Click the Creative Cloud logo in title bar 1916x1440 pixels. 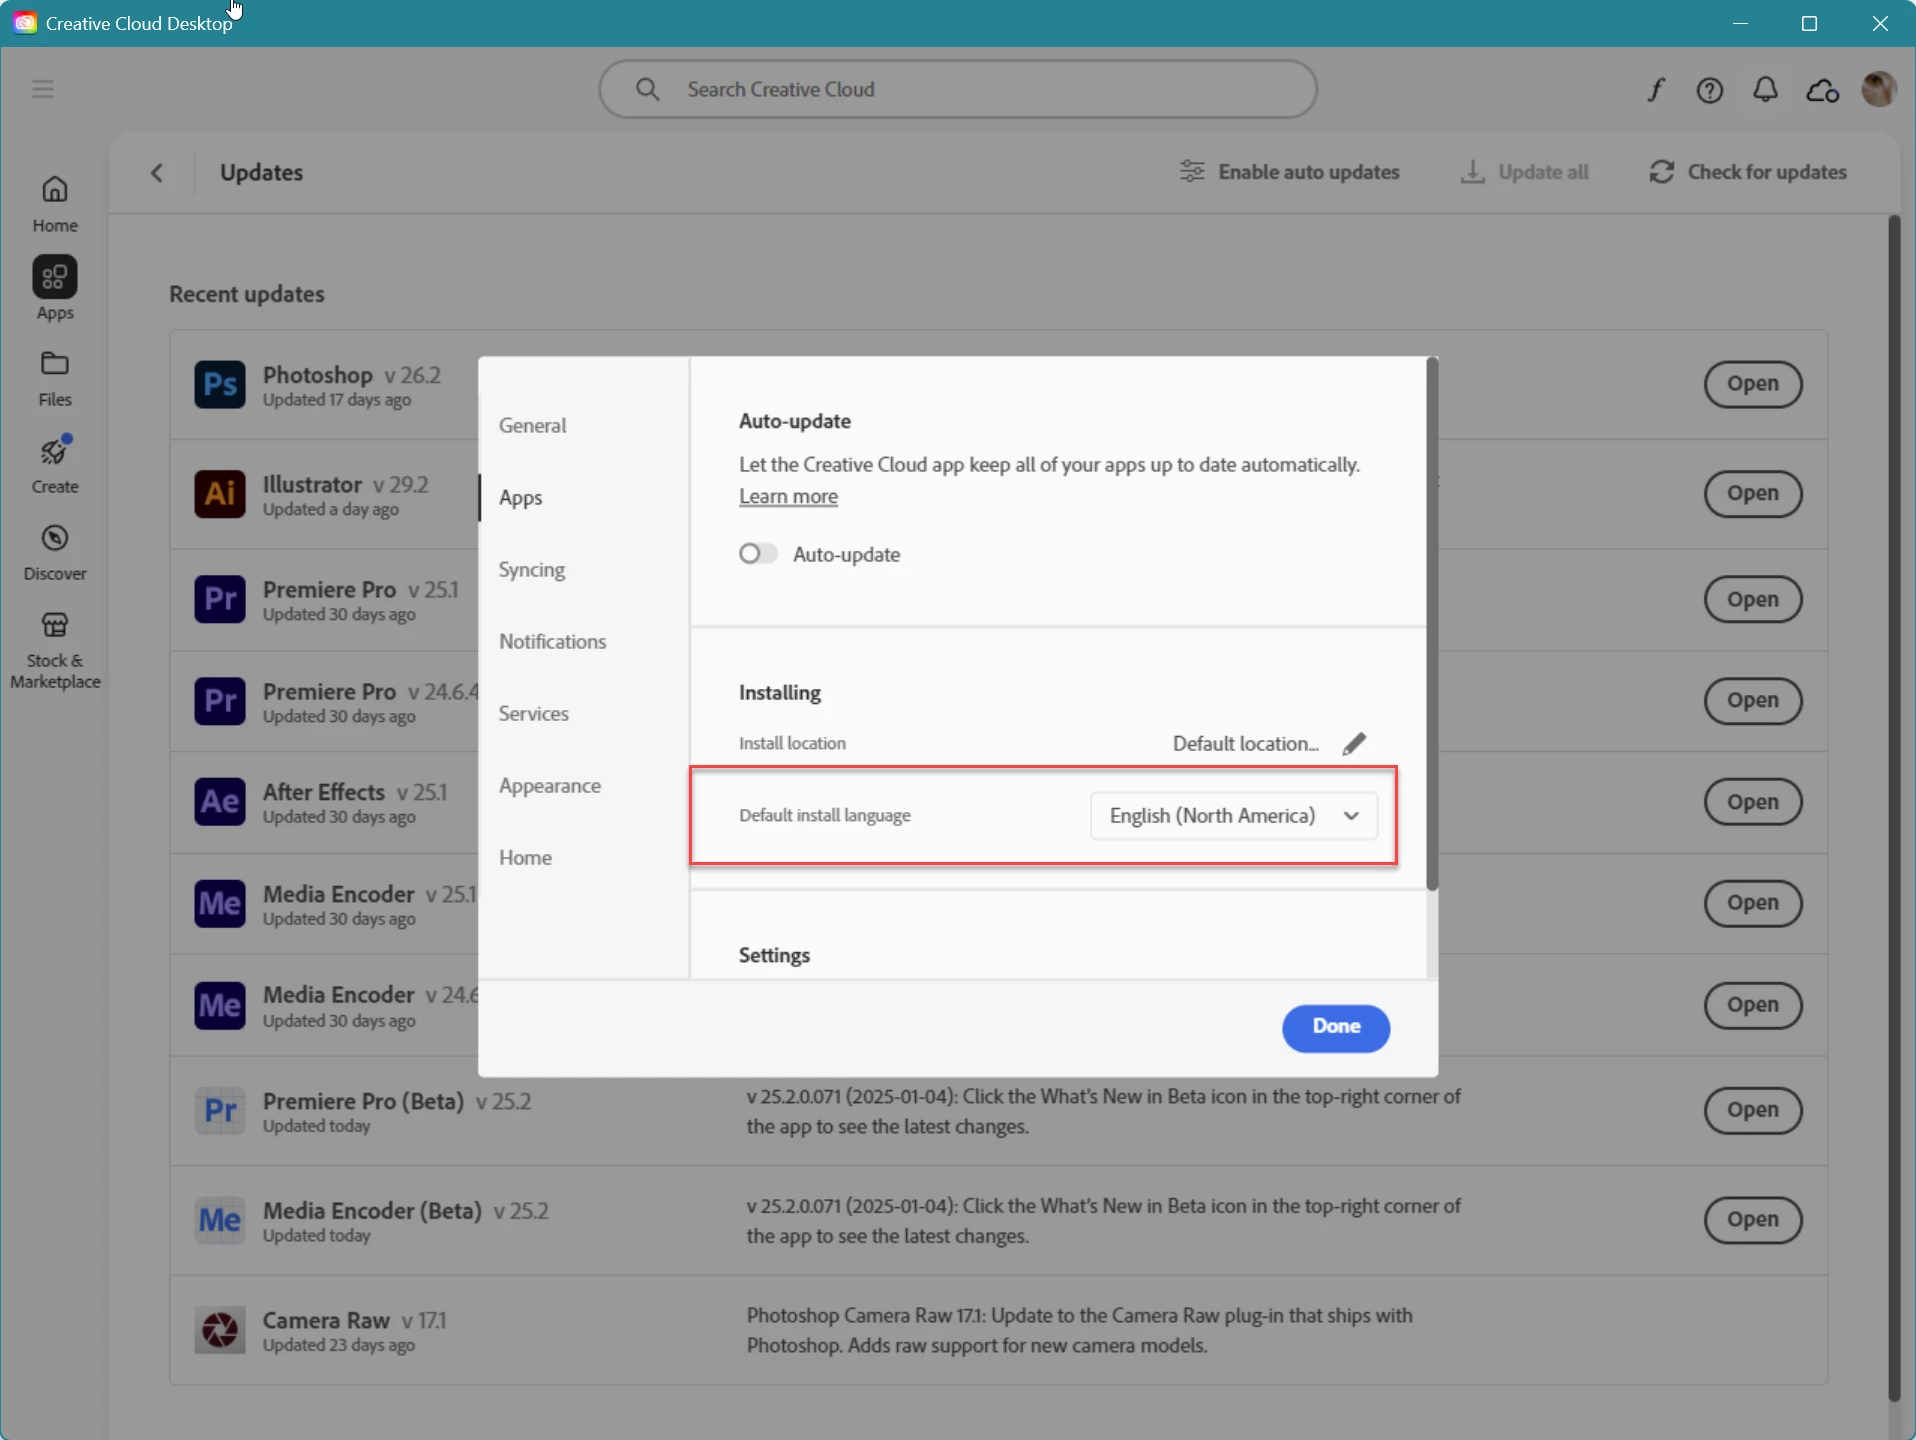point(25,23)
